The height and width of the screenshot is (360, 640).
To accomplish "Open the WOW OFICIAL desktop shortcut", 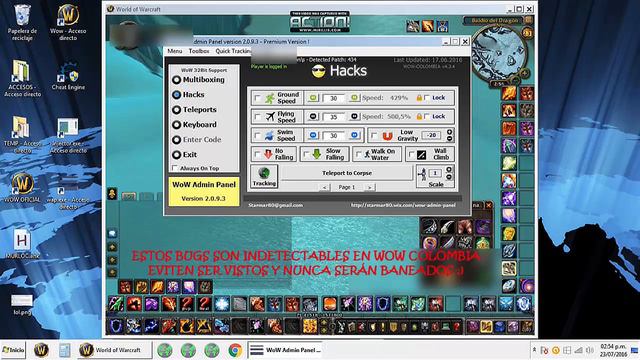I will [22, 188].
